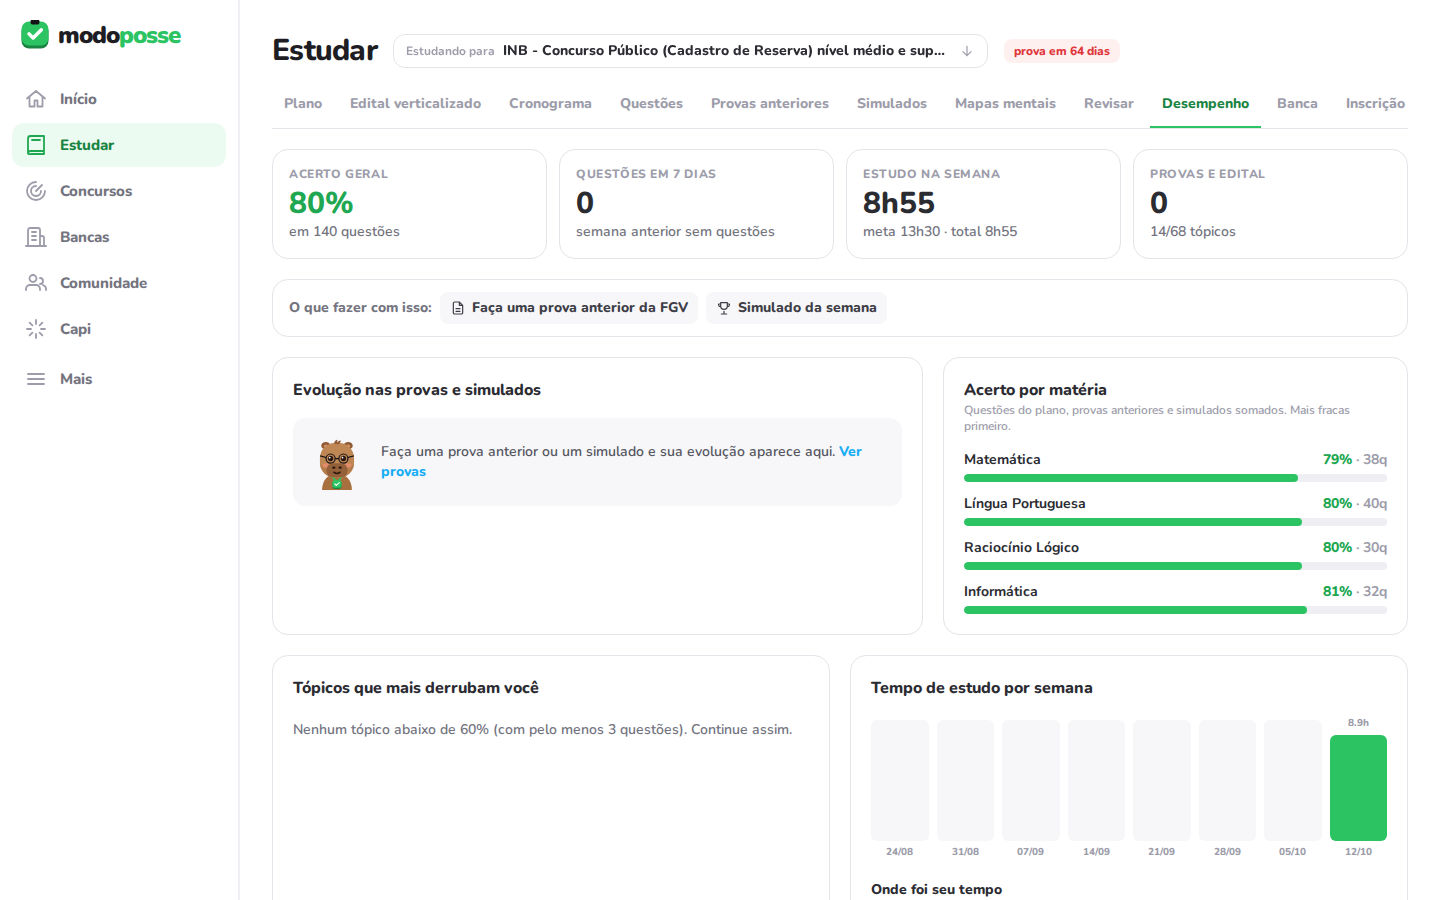Select the Simulados tab
The height and width of the screenshot is (900, 1440).
(x=892, y=103)
